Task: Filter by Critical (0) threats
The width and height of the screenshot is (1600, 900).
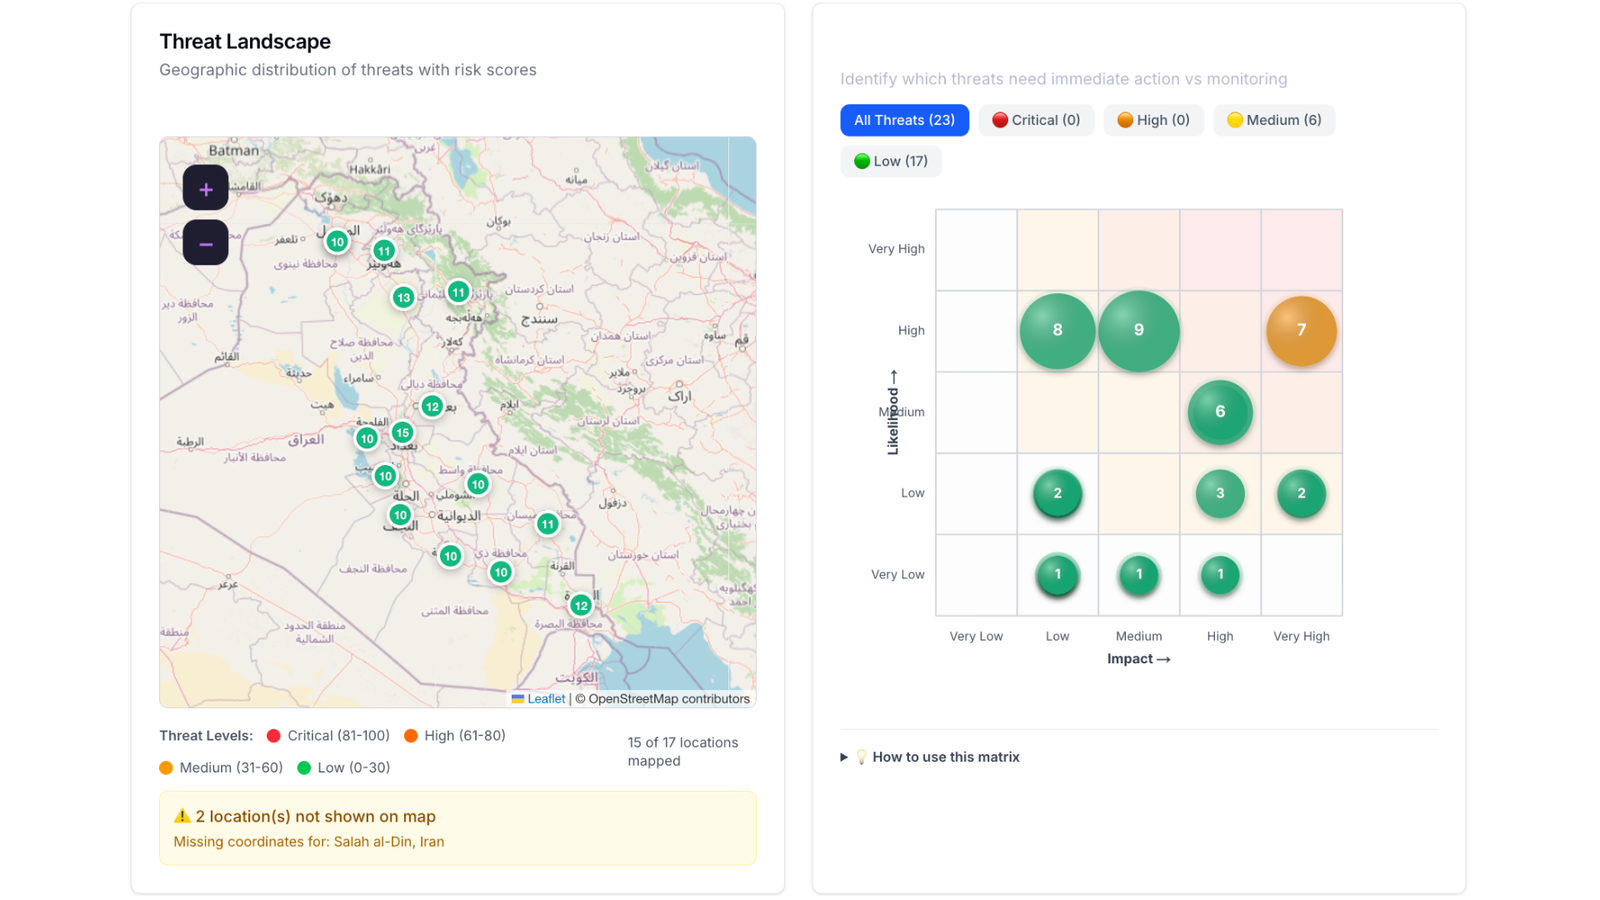Action: (1036, 120)
